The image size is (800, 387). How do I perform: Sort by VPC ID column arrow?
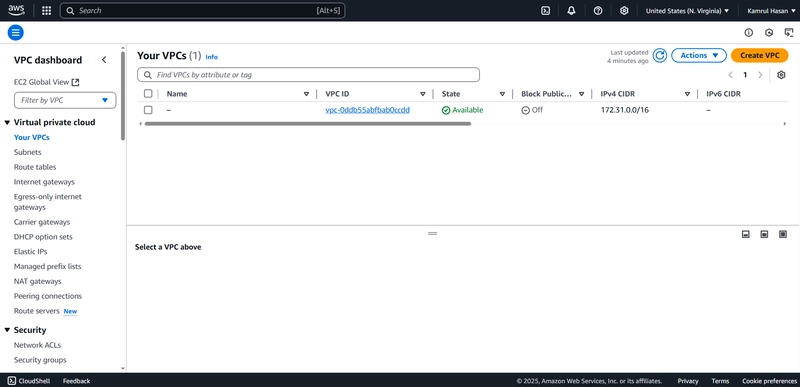click(422, 94)
